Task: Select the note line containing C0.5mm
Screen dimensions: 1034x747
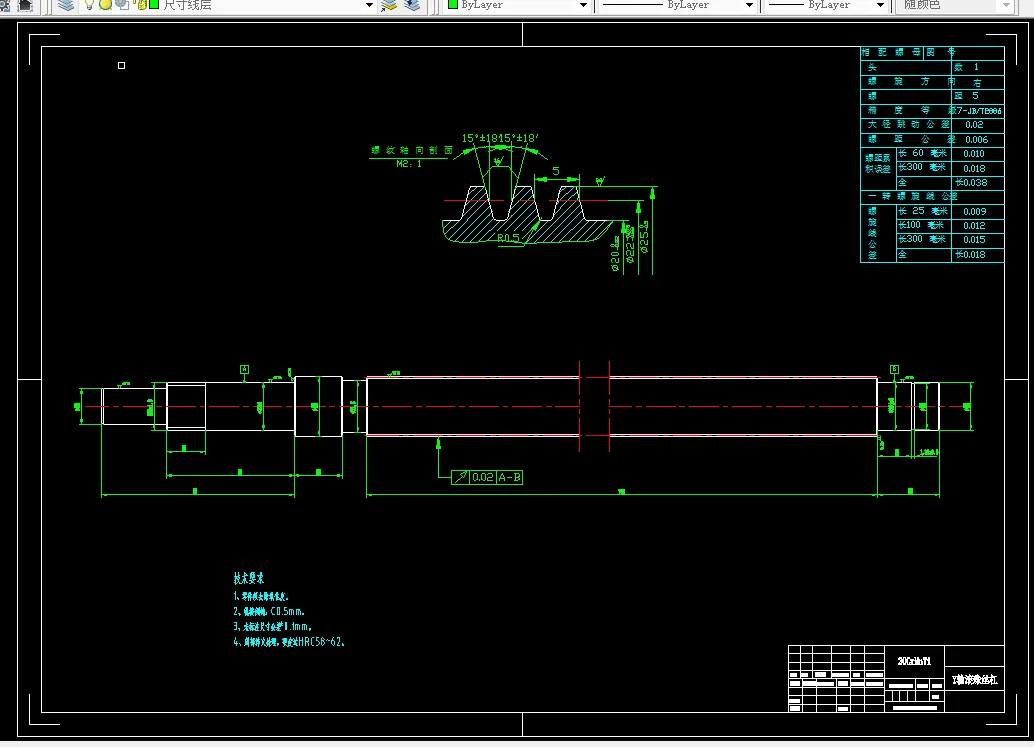Action: (269, 612)
